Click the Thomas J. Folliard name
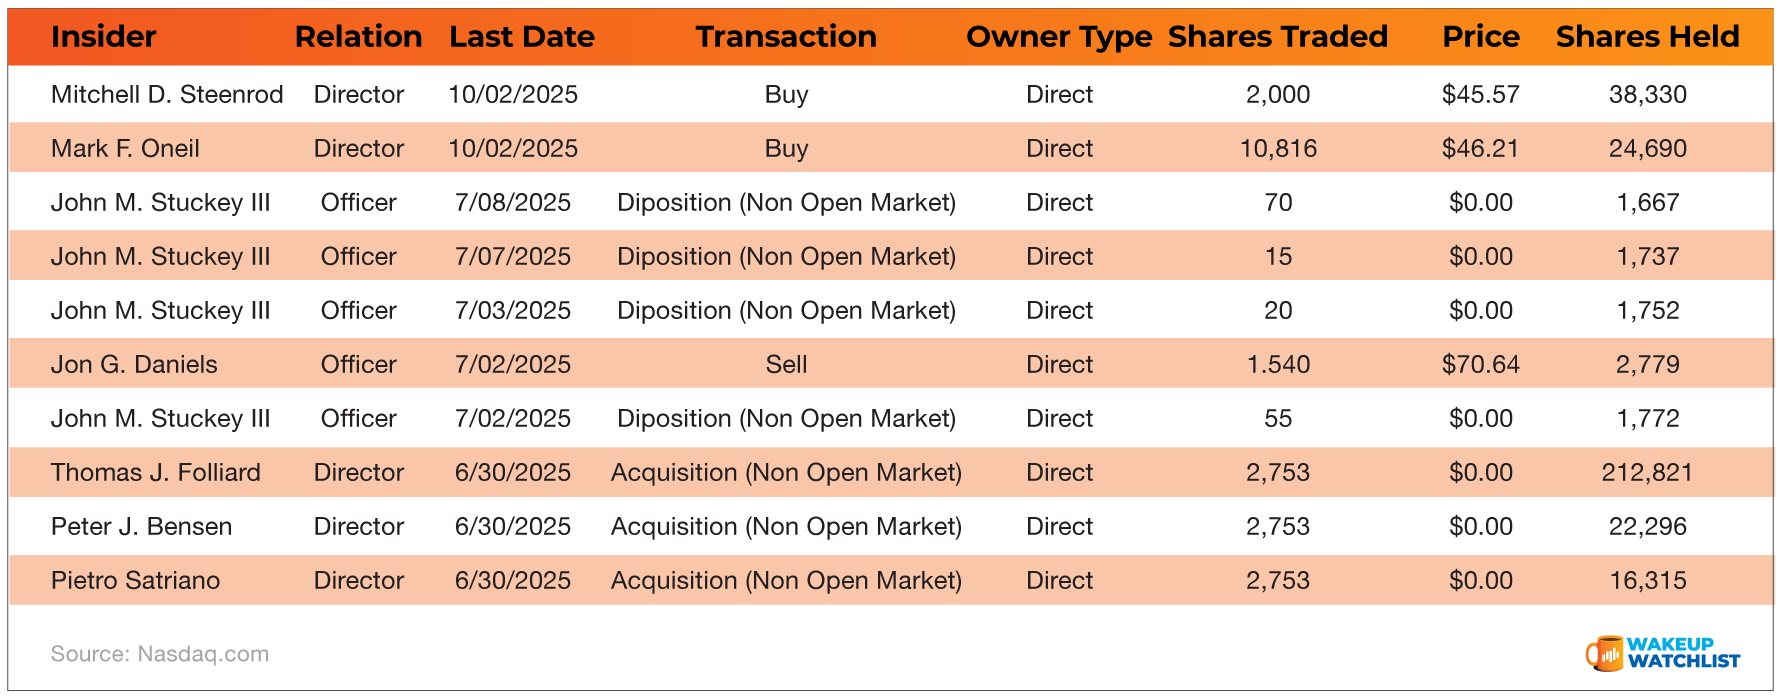Screen dimensions: 1783x700 point(155,473)
